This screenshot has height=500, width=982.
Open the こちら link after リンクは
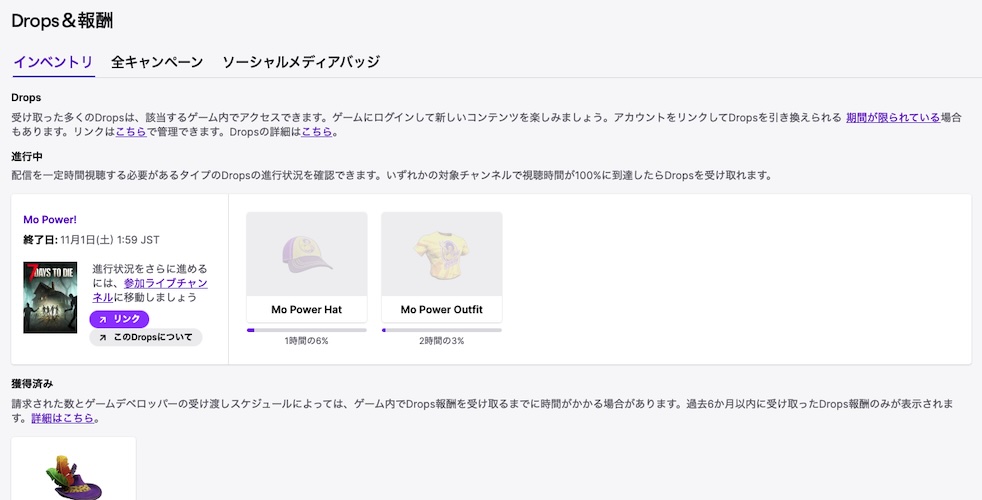[131, 132]
